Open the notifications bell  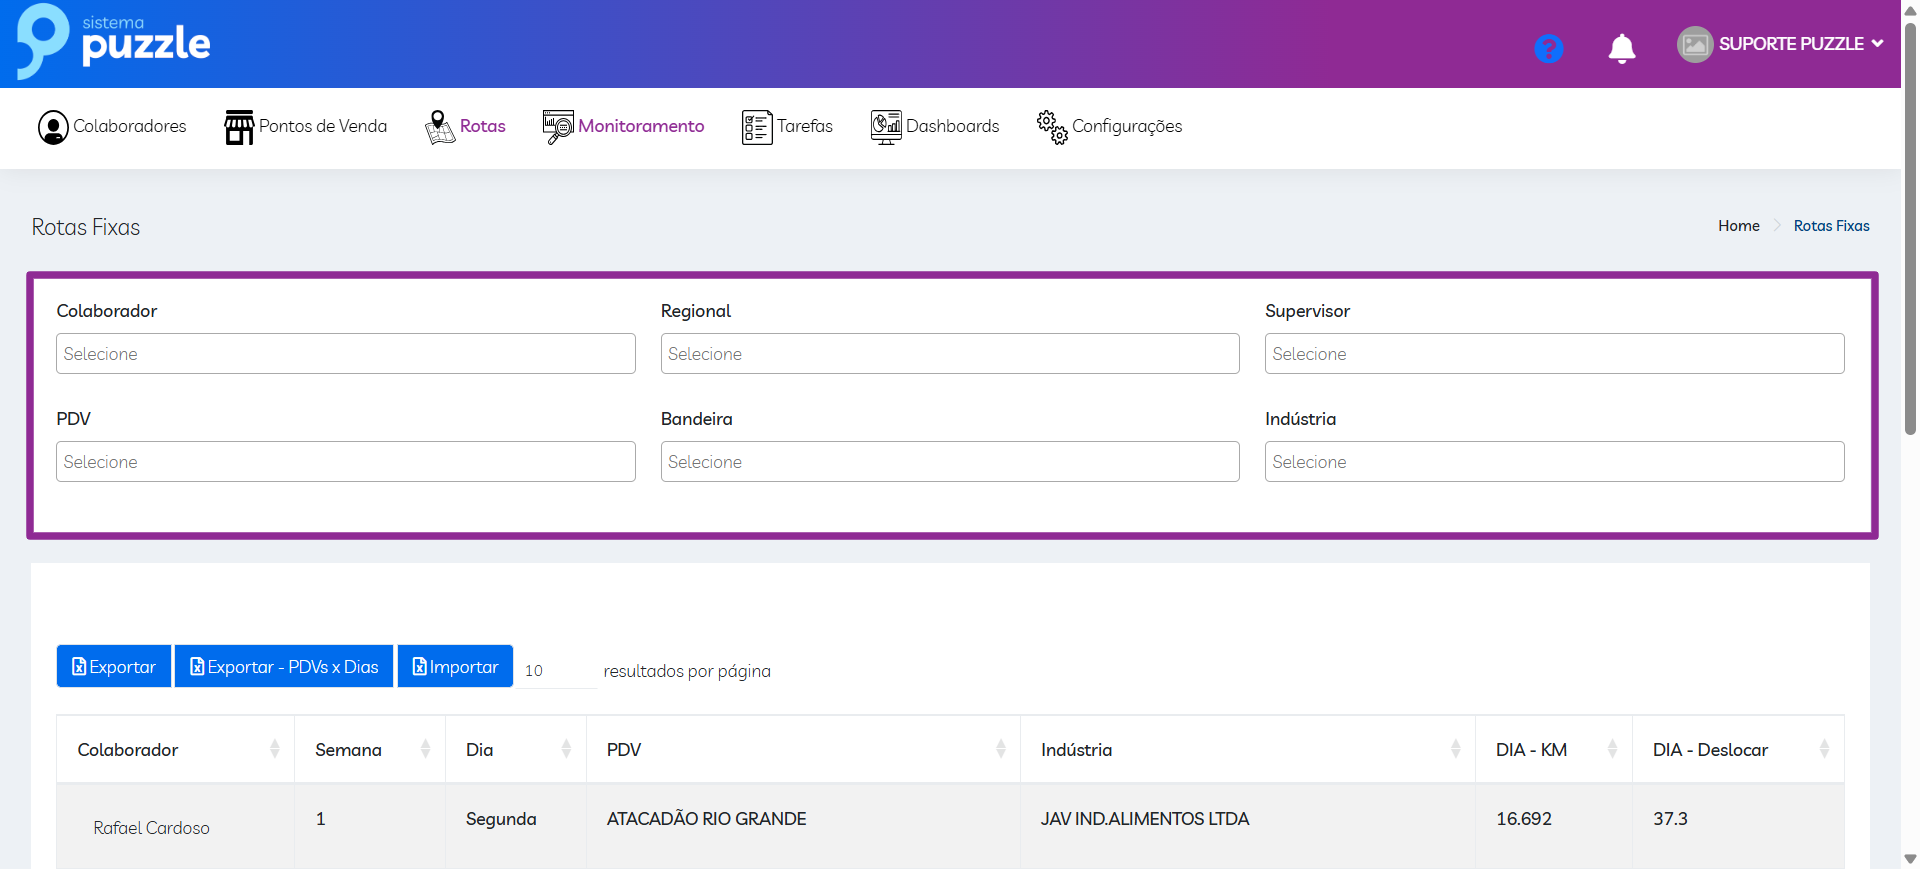1621,48
